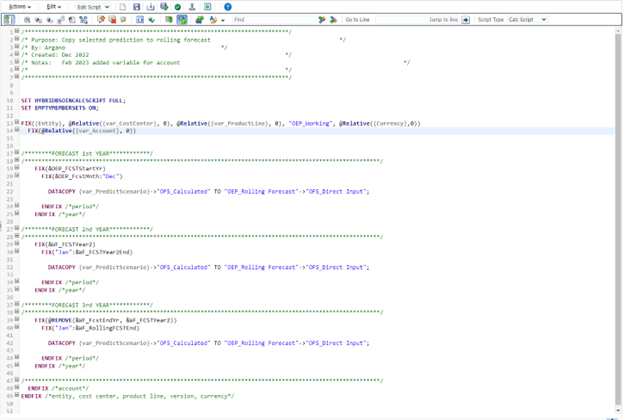Open the Actions menu

tap(19, 7)
